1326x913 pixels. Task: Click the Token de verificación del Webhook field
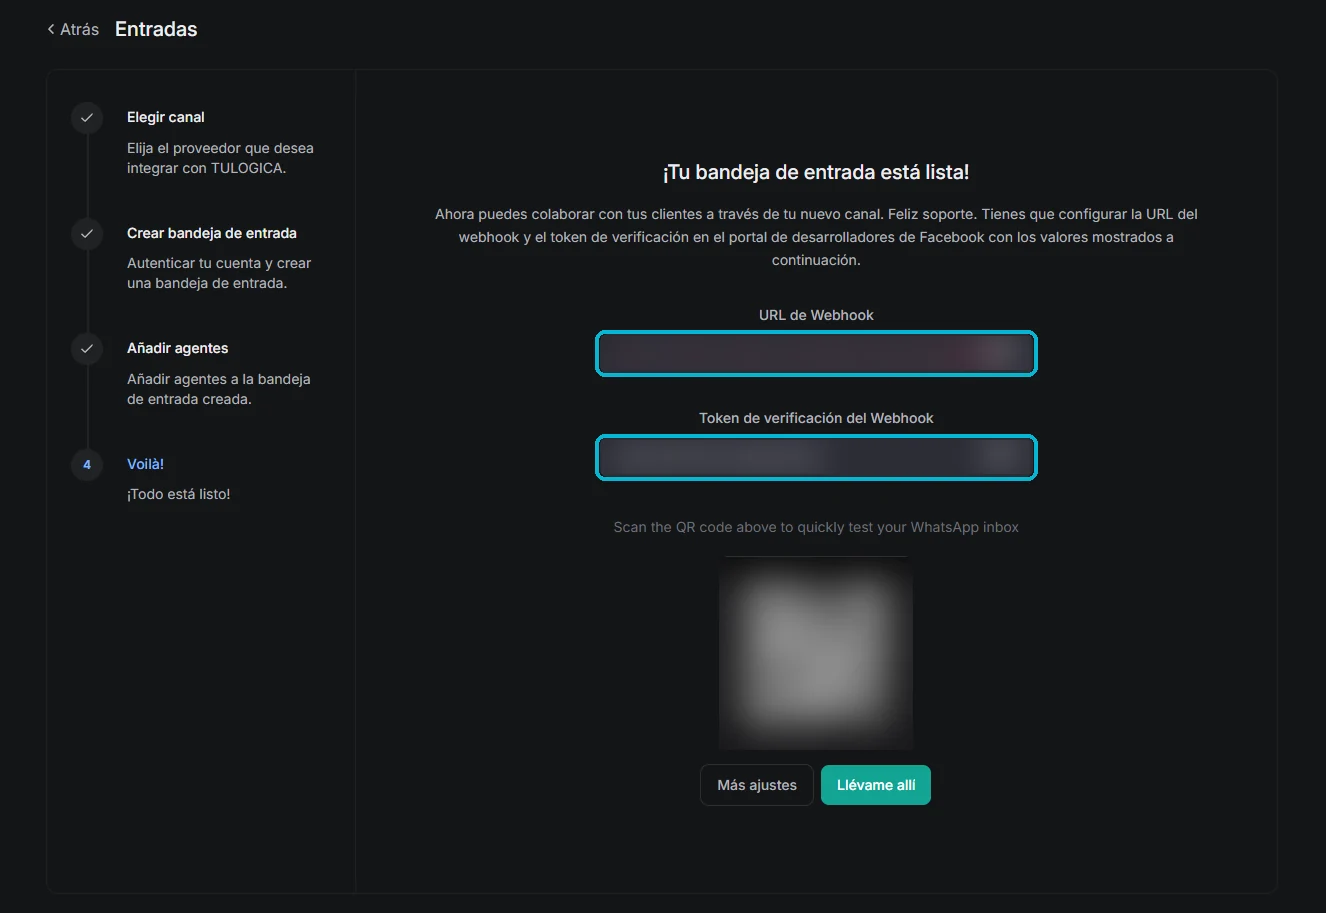816,458
